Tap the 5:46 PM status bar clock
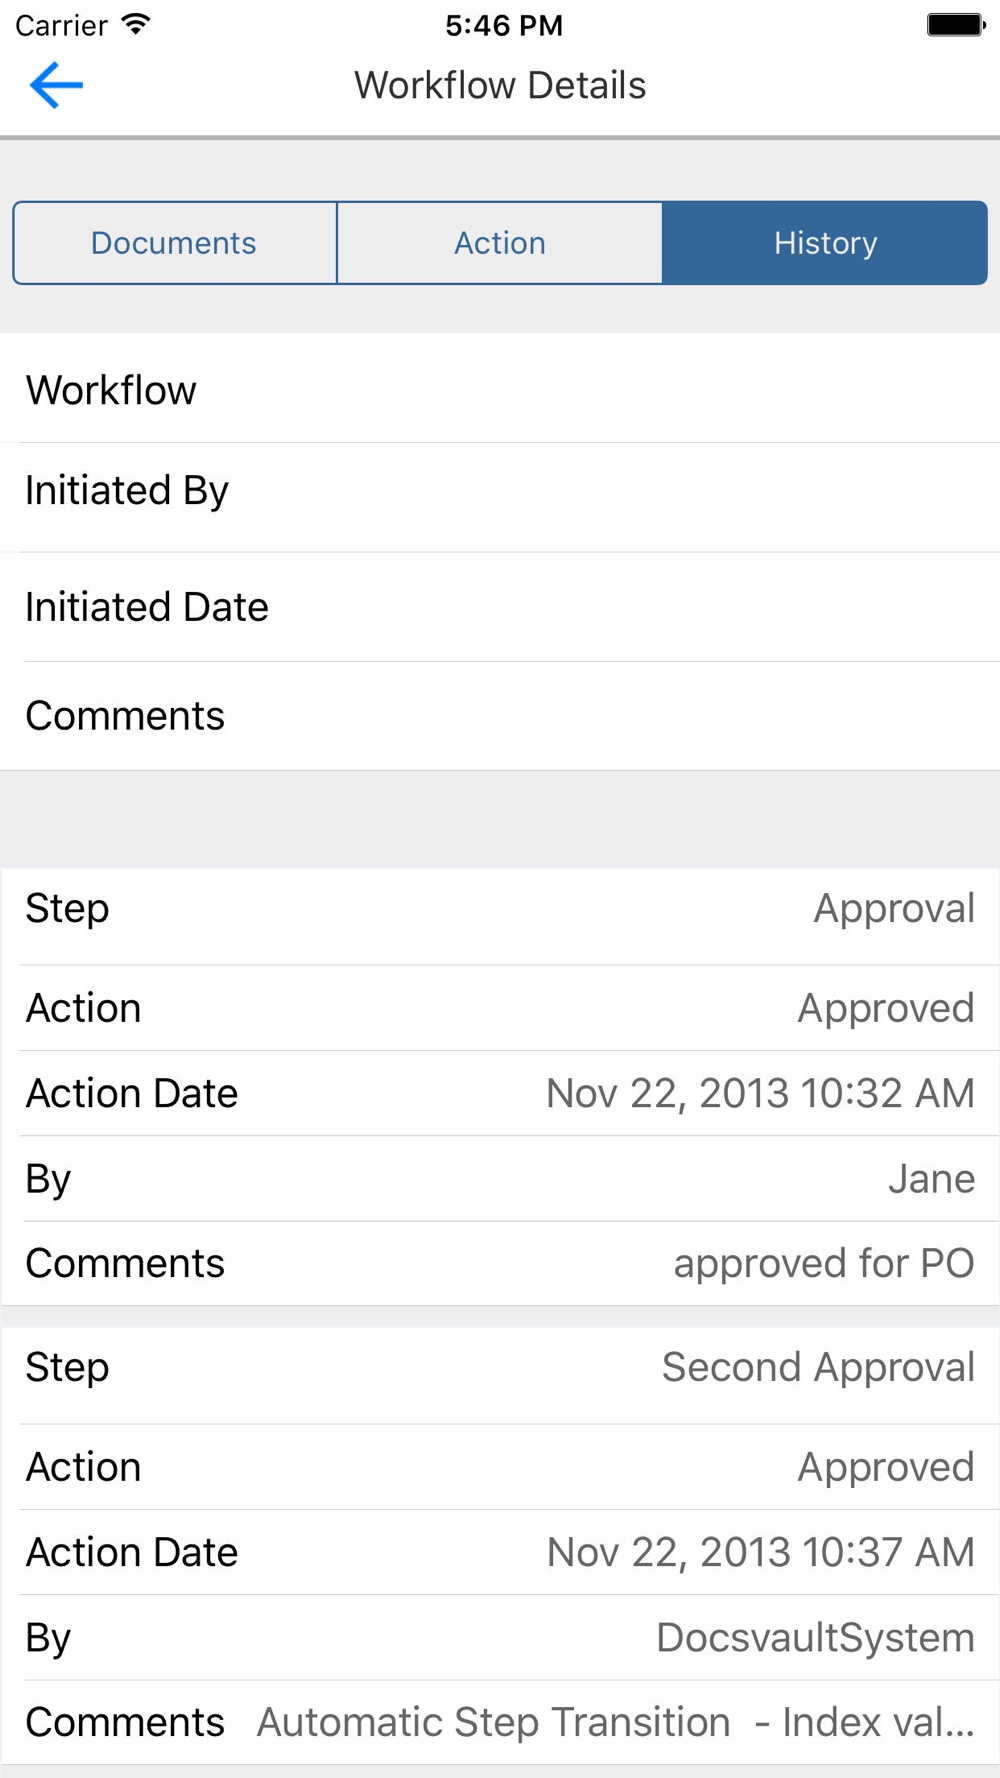 (504, 25)
